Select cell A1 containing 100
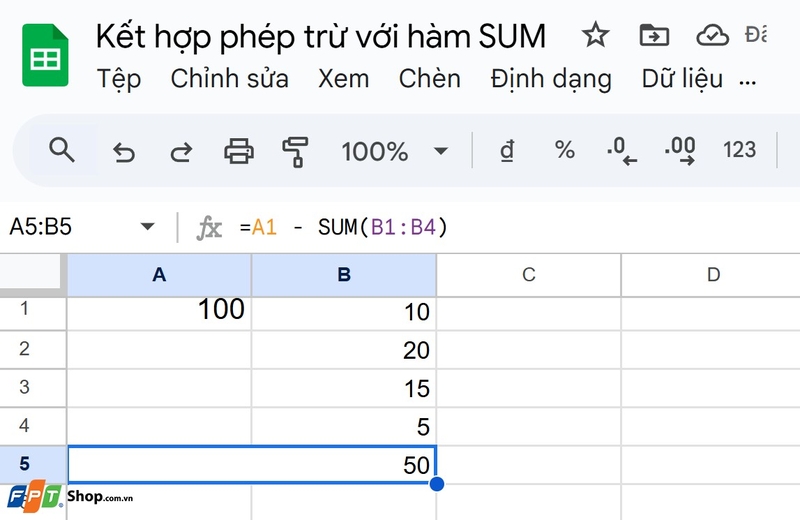 [x=159, y=313]
